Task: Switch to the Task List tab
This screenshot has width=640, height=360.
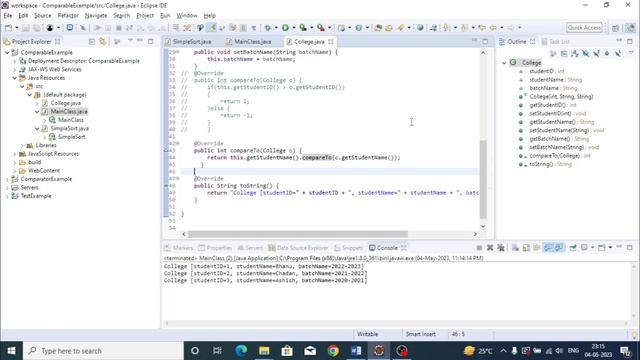Action: click(x=556, y=42)
